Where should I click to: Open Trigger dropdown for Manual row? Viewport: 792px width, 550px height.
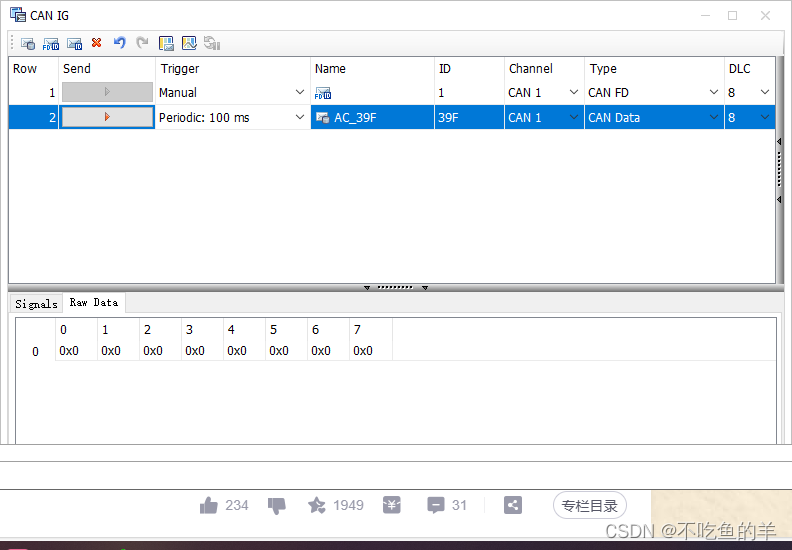(x=300, y=92)
